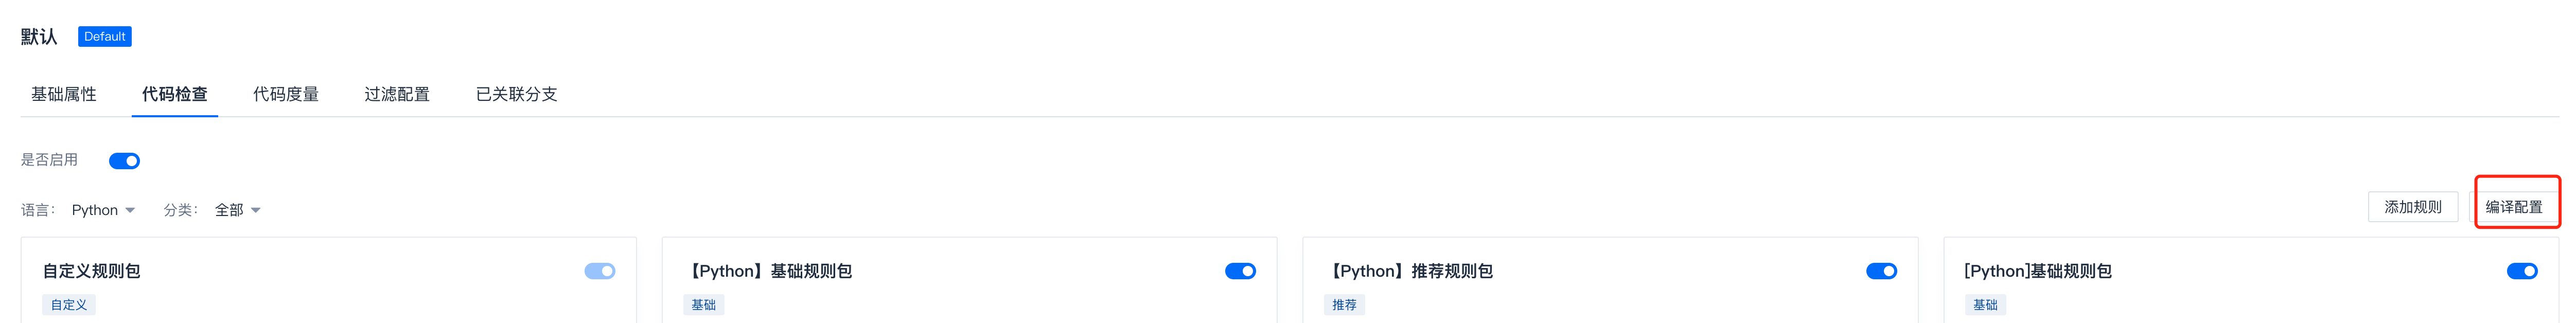Click the 基础 tag under 【Python】基础规则包
Image resolution: width=2576 pixels, height=323 pixels.
point(704,304)
